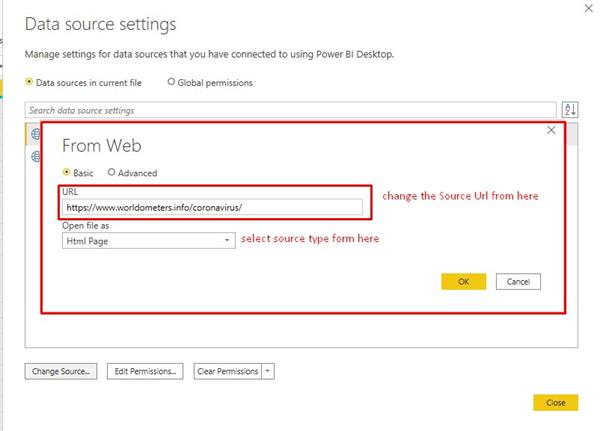The image size is (600, 431).
Task: Open the 'Open file as' Html Page dropdown
Action: tap(148, 240)
